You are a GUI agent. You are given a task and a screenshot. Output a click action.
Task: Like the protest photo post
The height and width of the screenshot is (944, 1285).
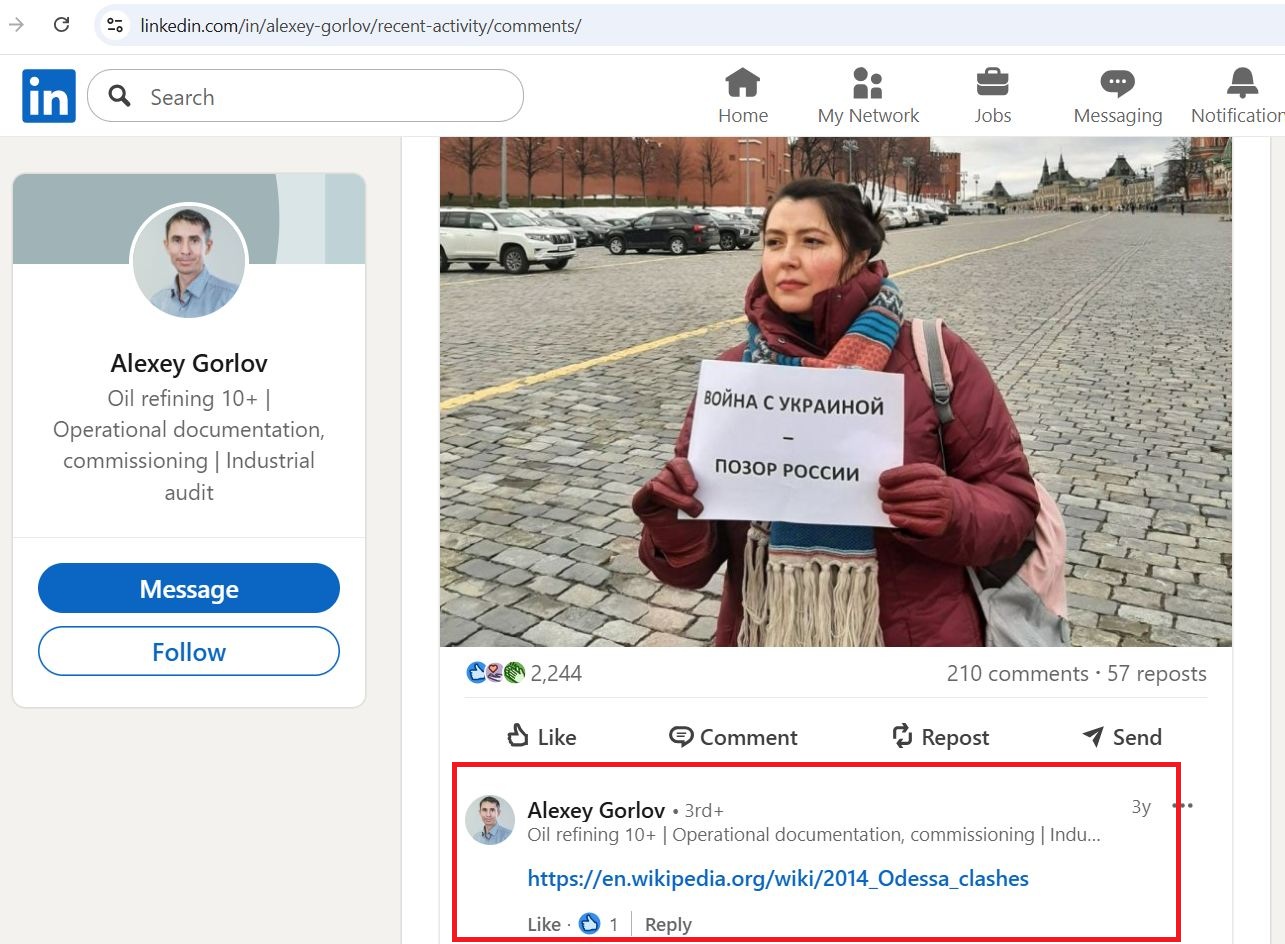(x=540, y=736)
